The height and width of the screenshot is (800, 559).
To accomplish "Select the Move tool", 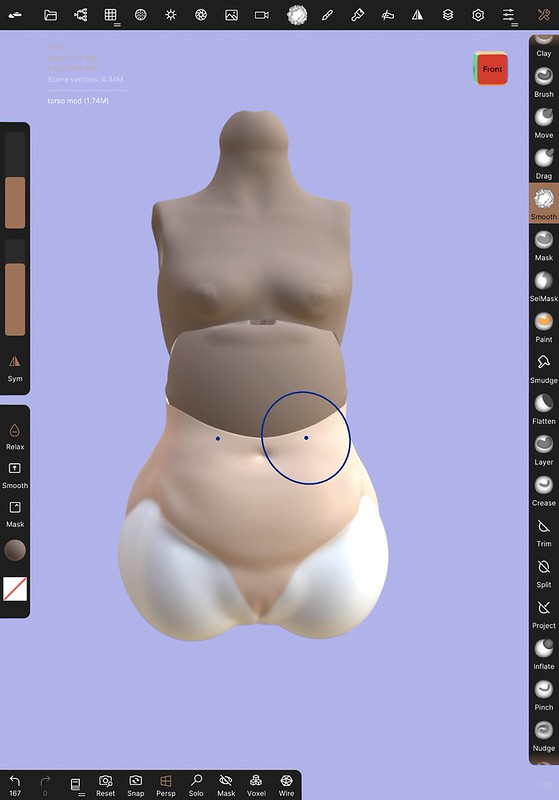I will click(x=544, y=123).
